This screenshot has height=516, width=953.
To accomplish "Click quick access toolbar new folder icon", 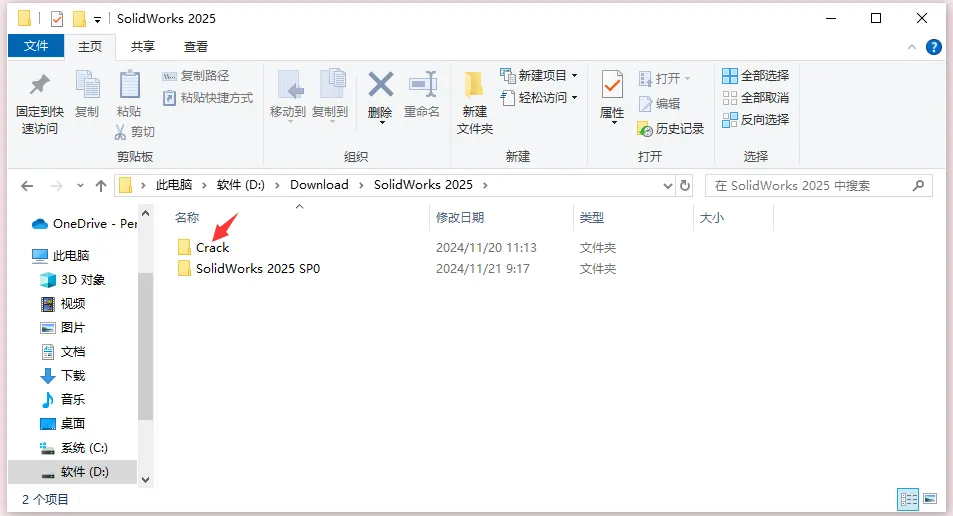I will click(79, 19).
